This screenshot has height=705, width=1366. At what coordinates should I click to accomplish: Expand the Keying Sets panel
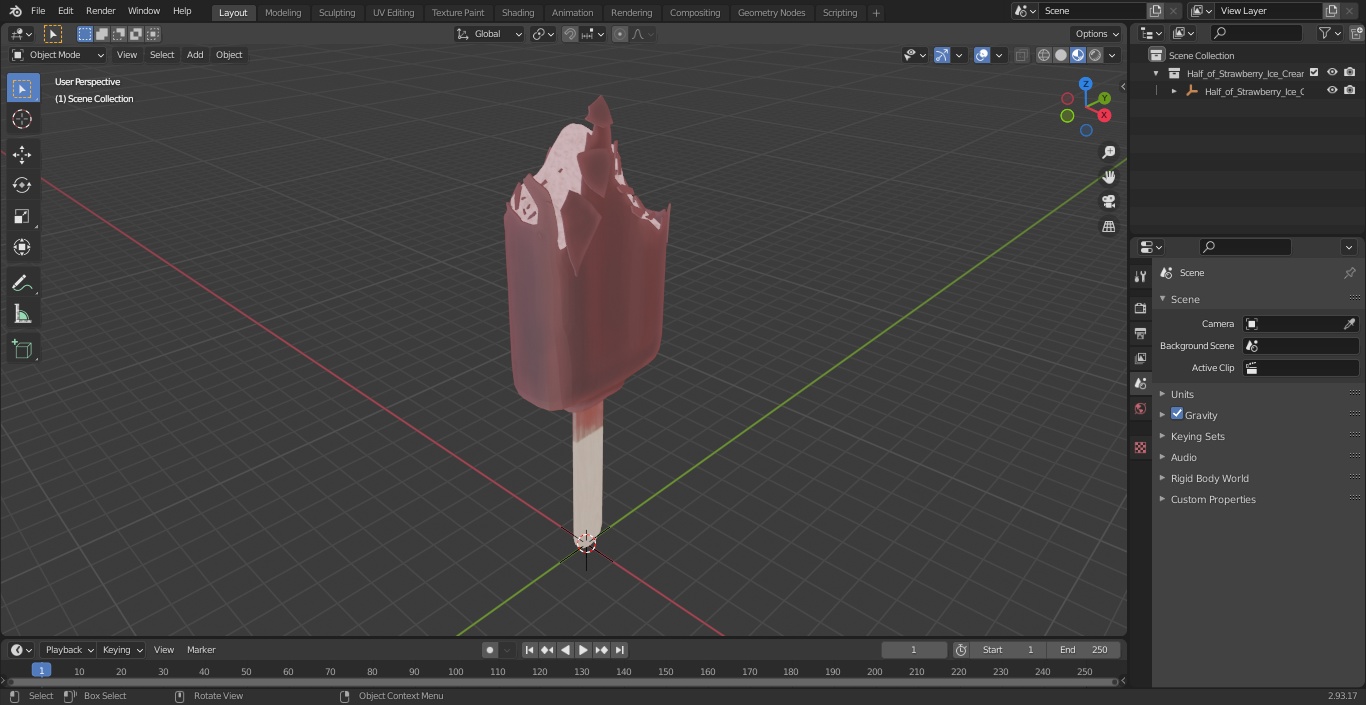coord(1197,436)
